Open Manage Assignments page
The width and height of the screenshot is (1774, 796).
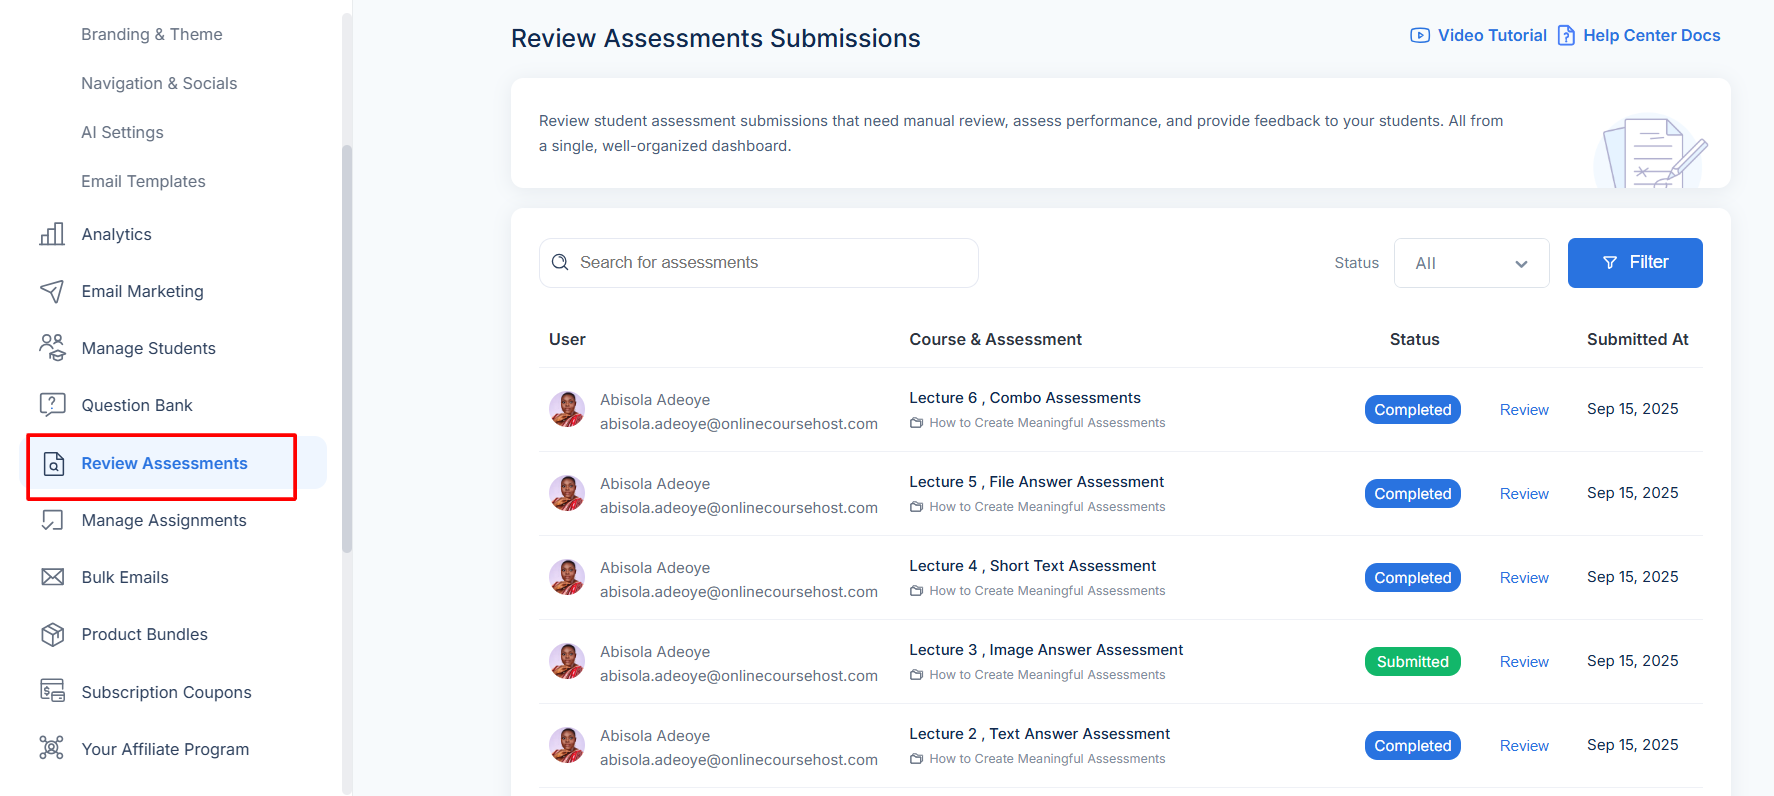coord(164,520)
